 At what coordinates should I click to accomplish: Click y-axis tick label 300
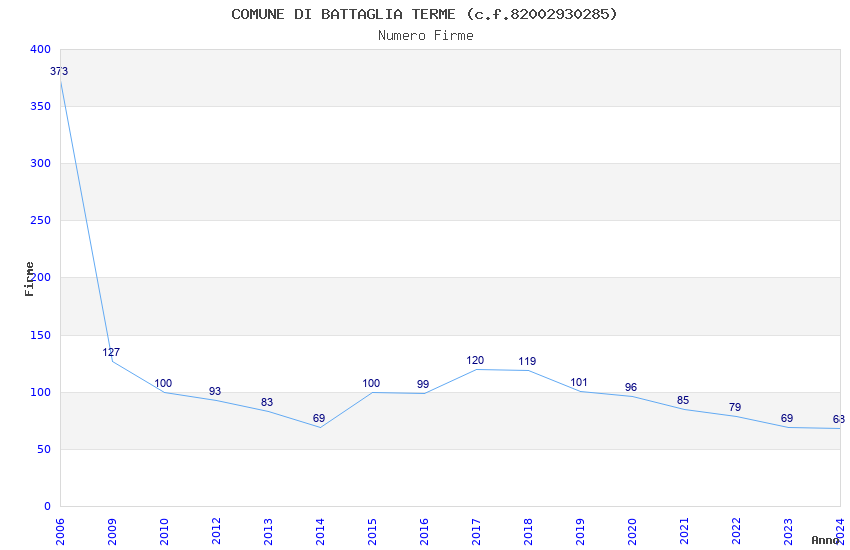point(41,163)
